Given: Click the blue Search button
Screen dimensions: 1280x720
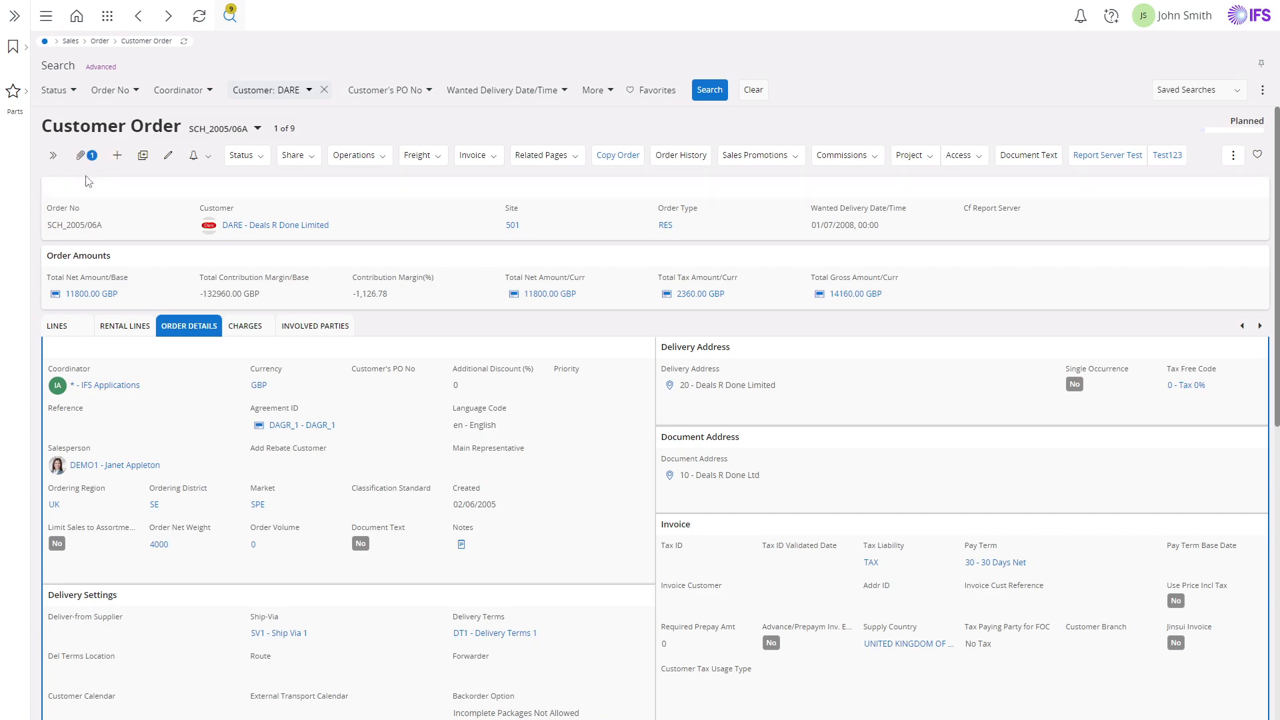Looking at the screenshot, I should tap(710, 90).
